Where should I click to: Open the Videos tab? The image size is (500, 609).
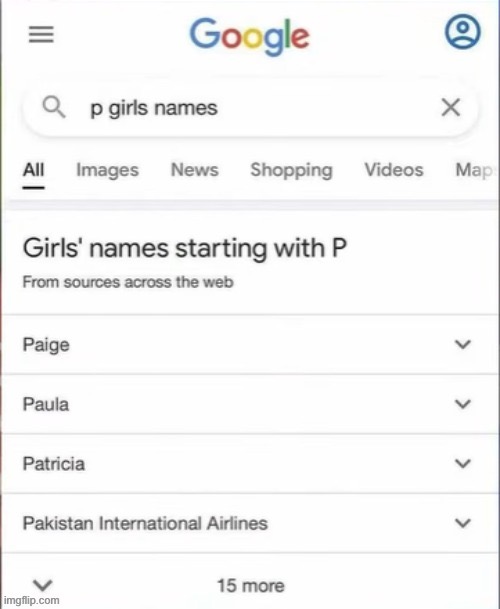tap(394, 170)
